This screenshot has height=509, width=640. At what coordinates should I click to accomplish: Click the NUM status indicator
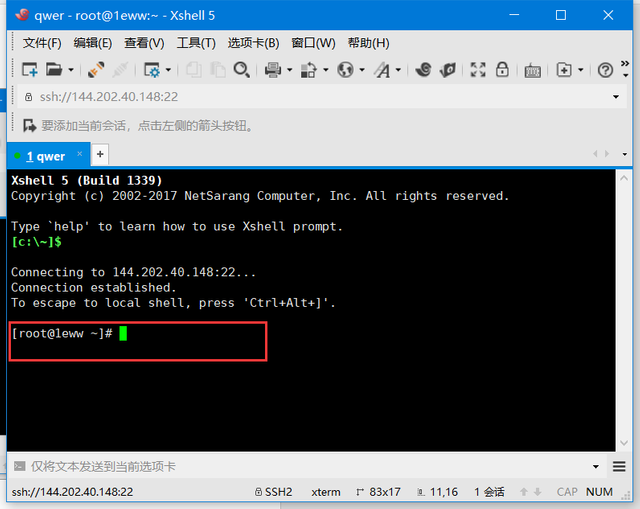pos(599,492)
